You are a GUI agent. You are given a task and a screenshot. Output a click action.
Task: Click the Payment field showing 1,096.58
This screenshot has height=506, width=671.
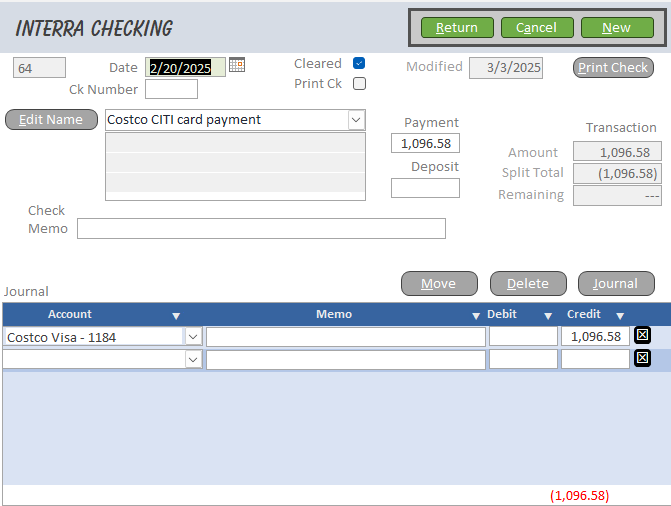(425, 143)
